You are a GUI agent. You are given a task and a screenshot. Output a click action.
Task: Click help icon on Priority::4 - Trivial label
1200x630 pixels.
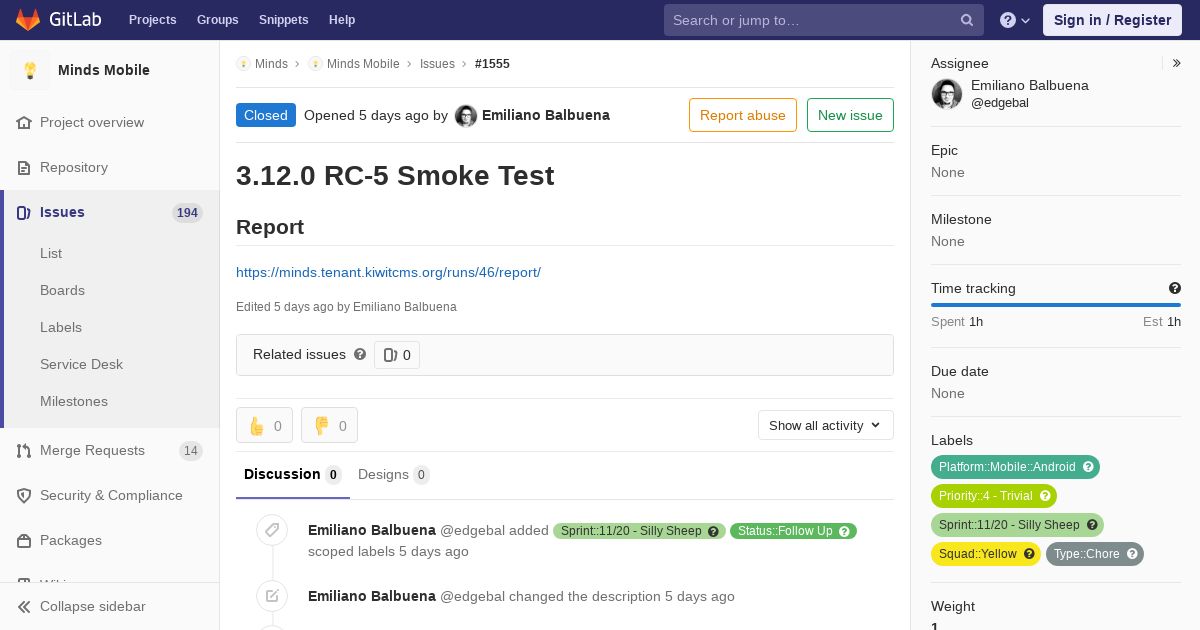[x=1046, y=496]
